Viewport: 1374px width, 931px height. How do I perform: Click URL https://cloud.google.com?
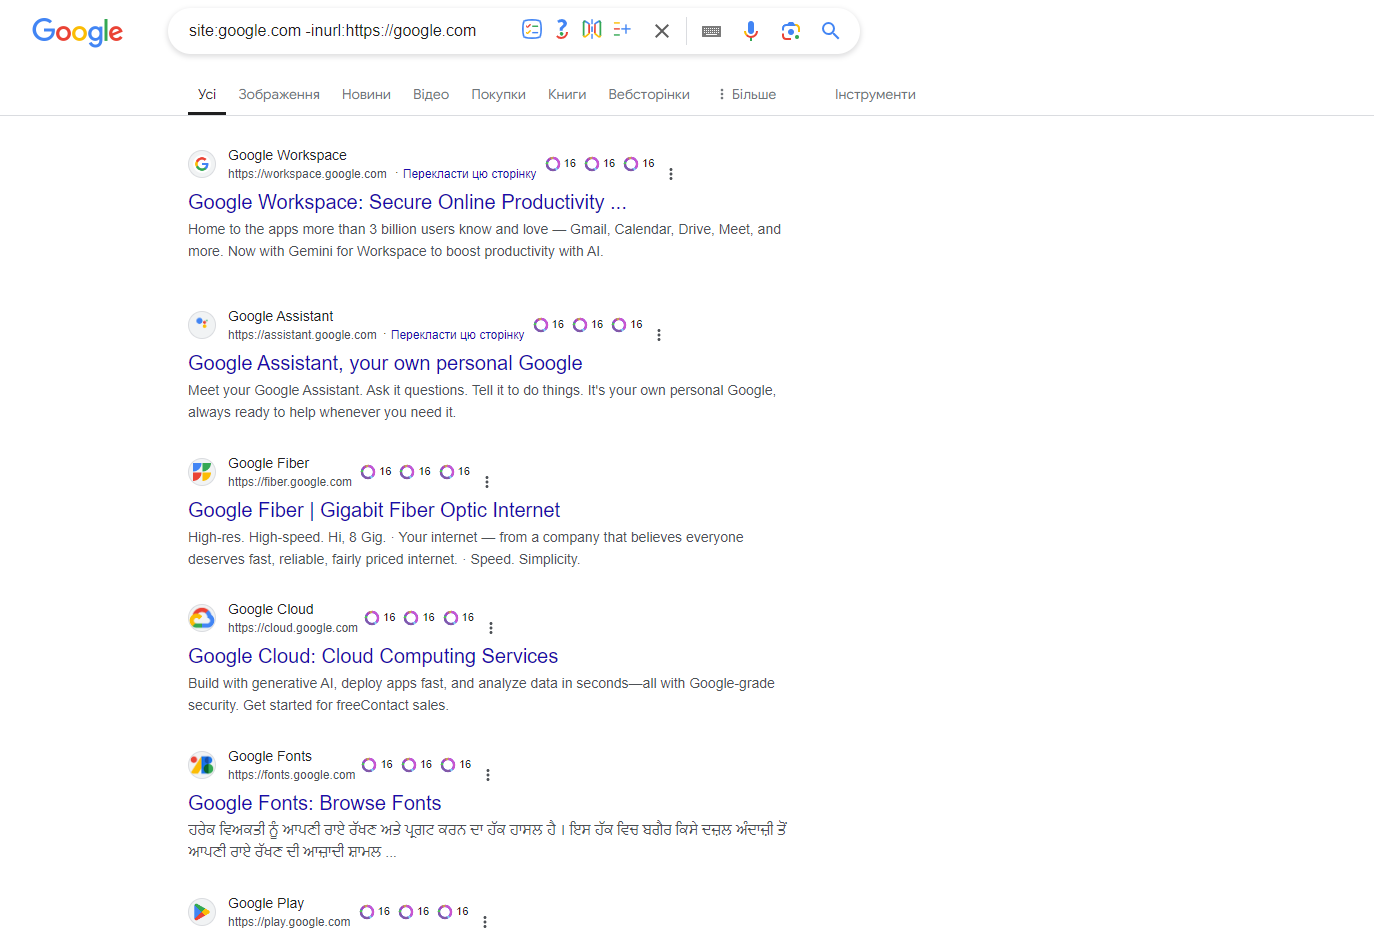coord(293,628)
